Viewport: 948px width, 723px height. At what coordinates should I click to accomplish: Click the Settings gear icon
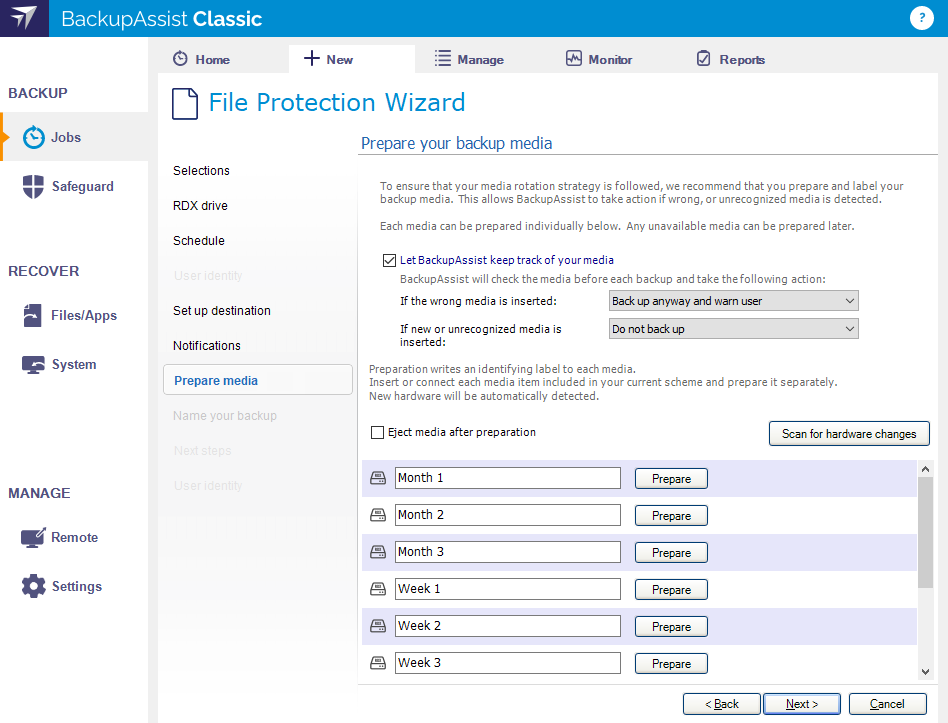pyautogui.click(x=33, y=586)
